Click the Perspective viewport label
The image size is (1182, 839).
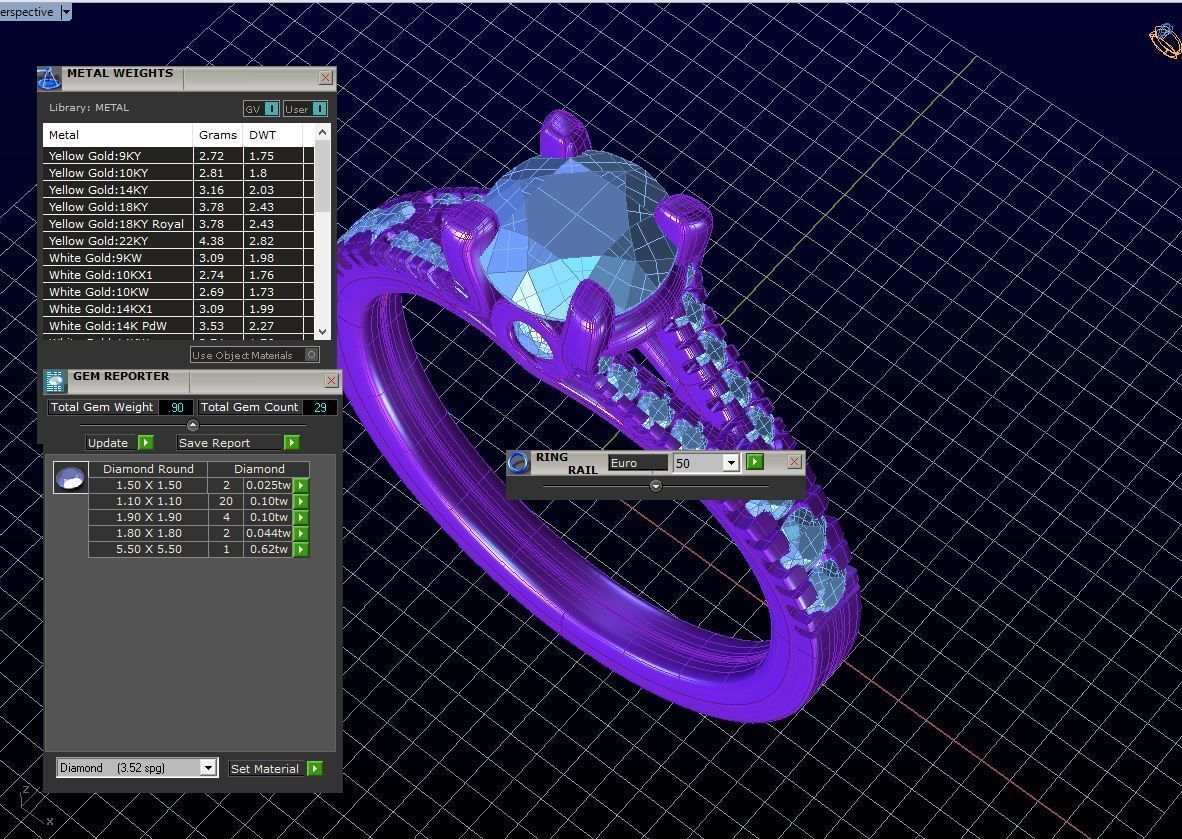(x=27, y=12)
